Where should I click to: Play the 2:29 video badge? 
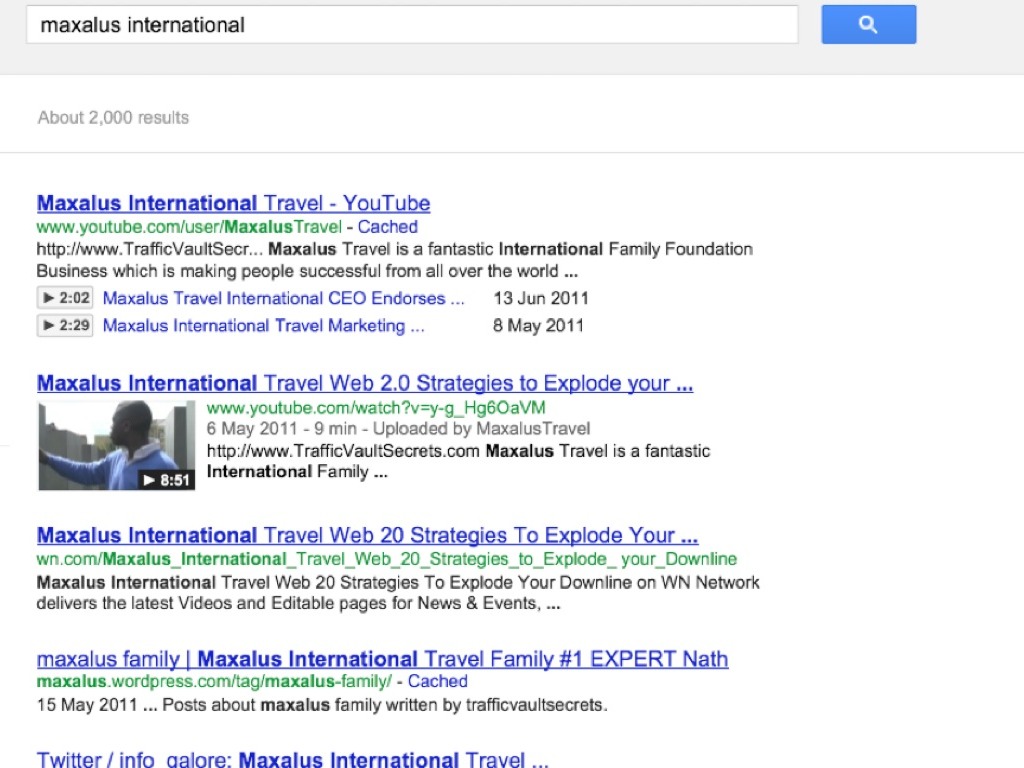coord(65,325)
